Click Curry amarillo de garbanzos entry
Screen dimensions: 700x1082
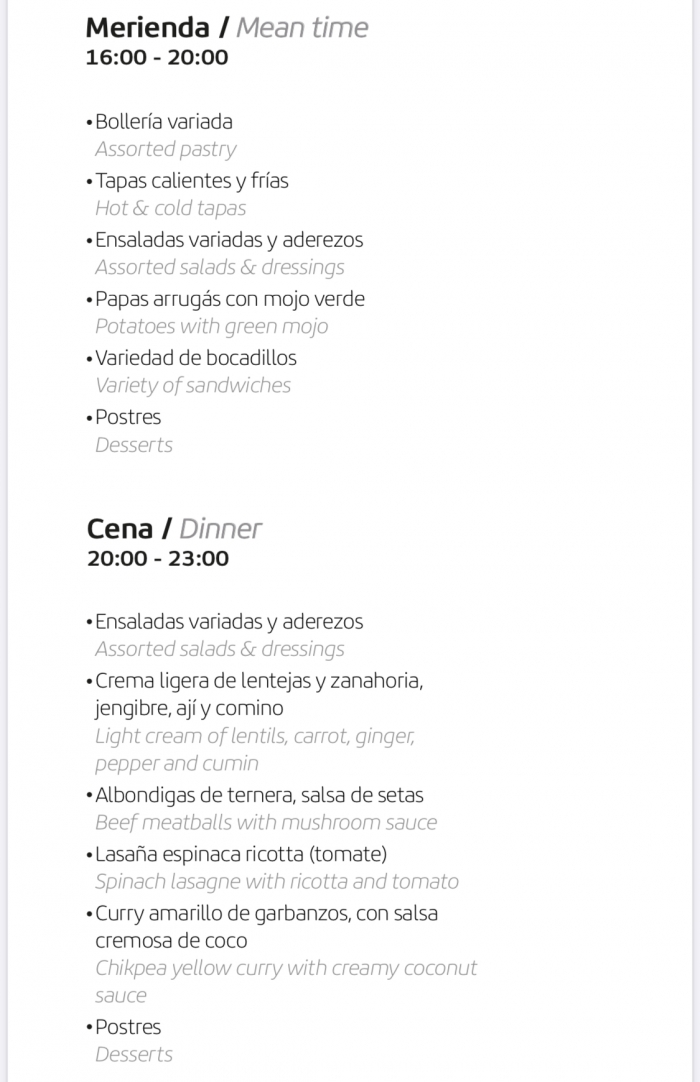pos(266,927)
